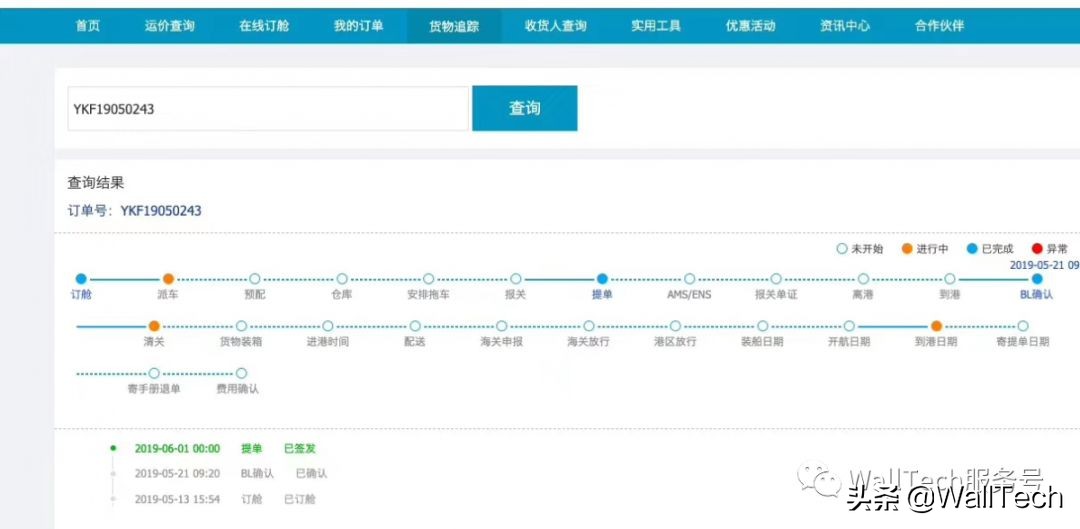
Task: Open 运价查询 in the navigation bar
Action: click(169, 26)
